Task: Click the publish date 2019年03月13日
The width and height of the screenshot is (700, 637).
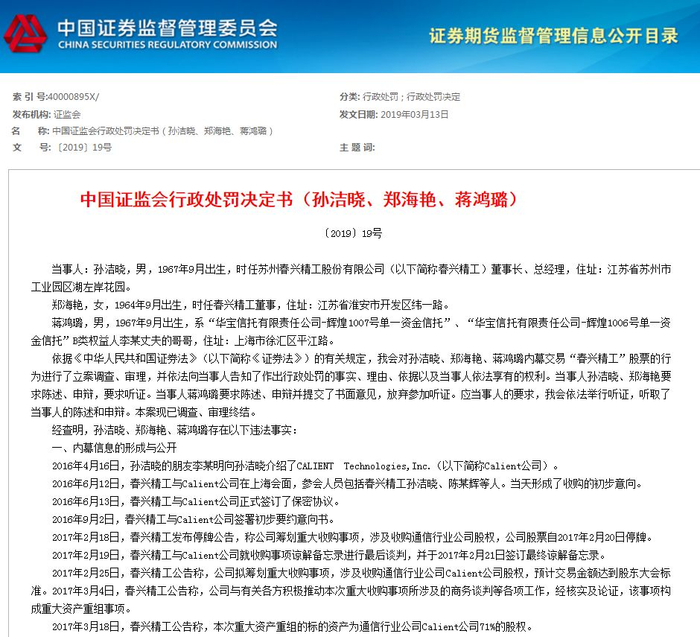Action: (414, 114)
